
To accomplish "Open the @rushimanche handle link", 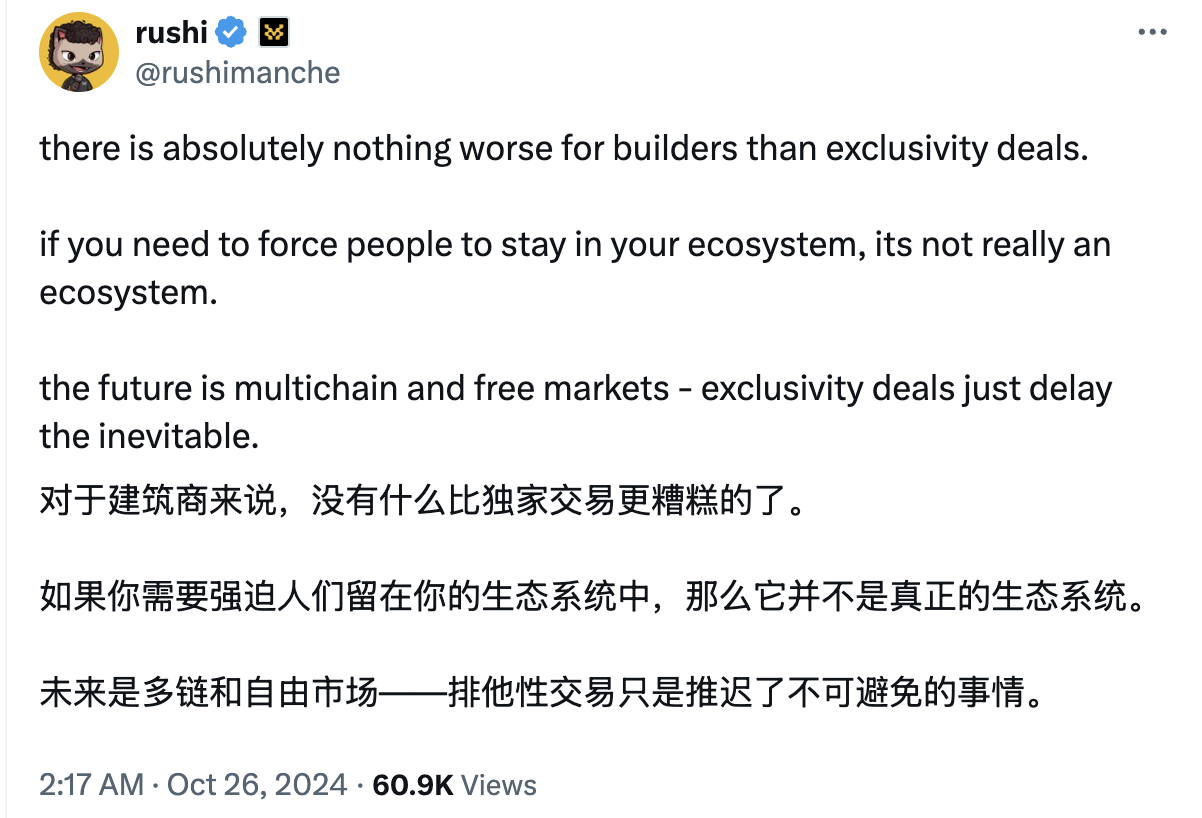I will (237, 73).
